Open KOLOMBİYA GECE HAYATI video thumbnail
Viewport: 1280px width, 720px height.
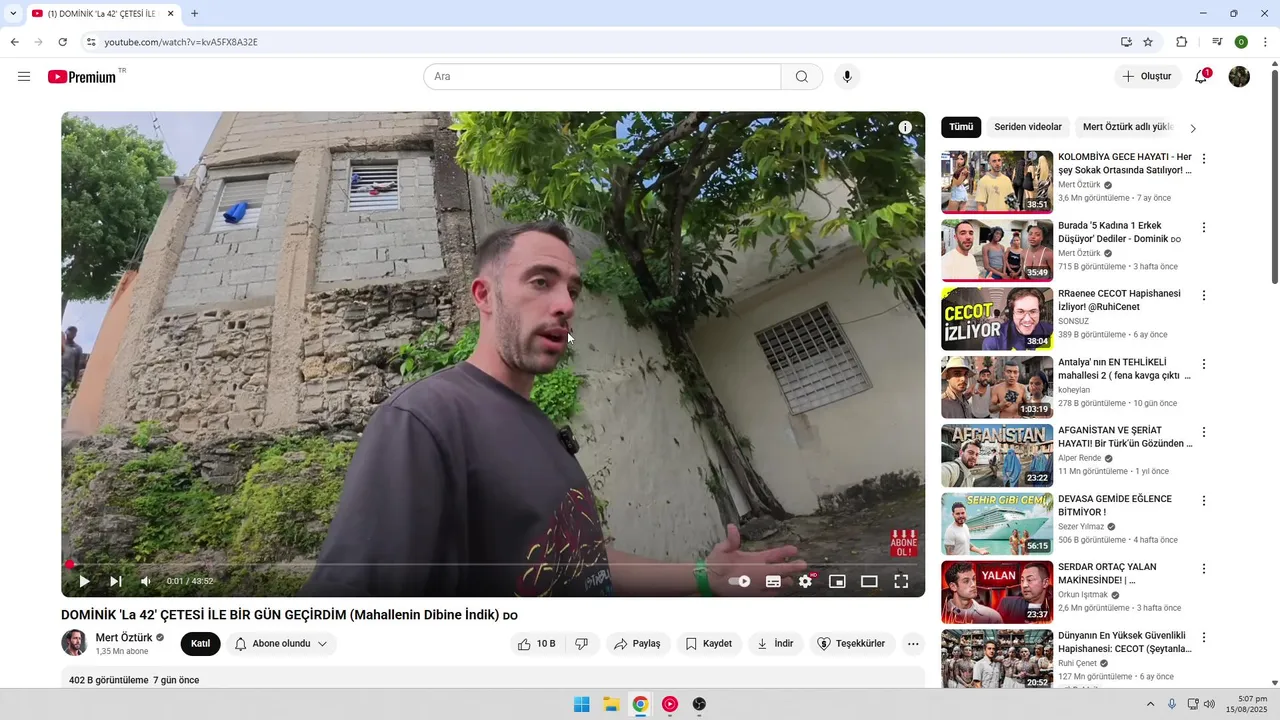point(997,182)
